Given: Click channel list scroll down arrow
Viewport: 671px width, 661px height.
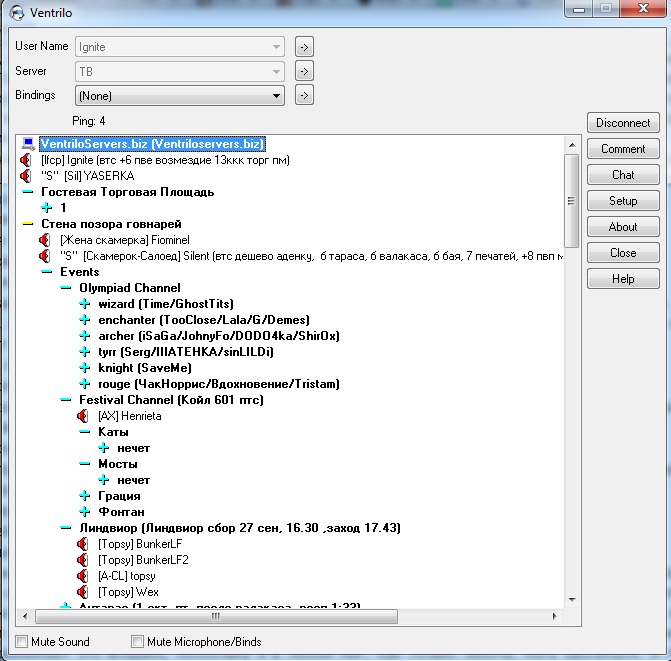Looking at the screenshot, I should click(x=572, y=600).
